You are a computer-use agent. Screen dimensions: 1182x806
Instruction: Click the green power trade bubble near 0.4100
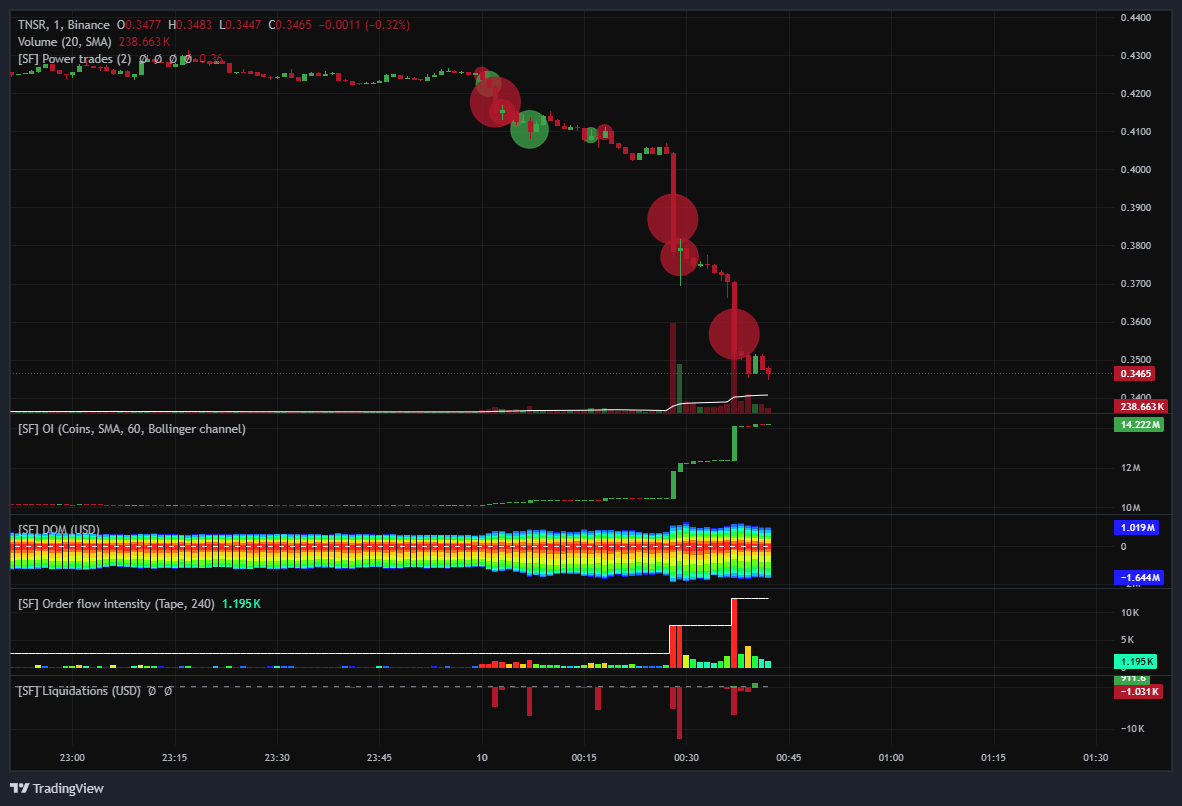pos(529,129)
